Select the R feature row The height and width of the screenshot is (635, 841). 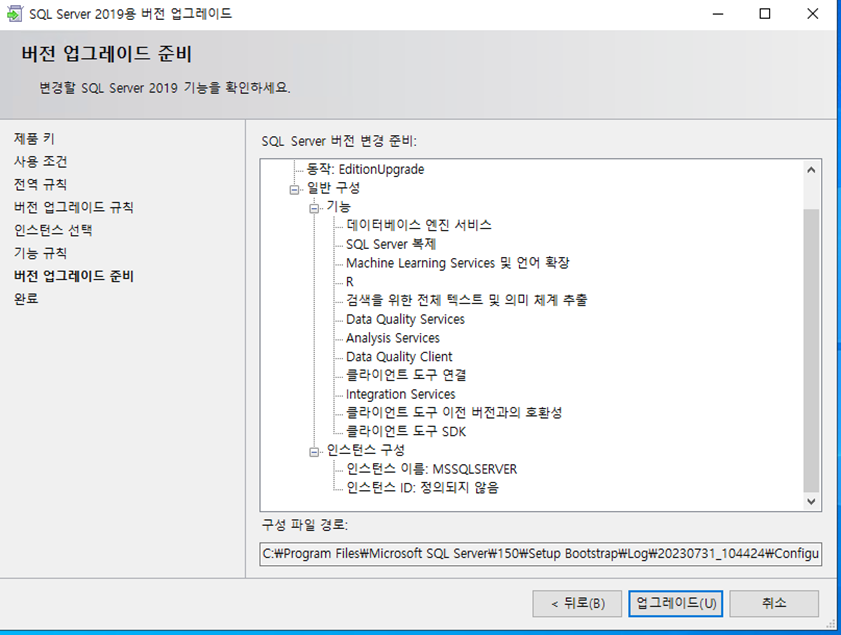(x=350, y=282)
